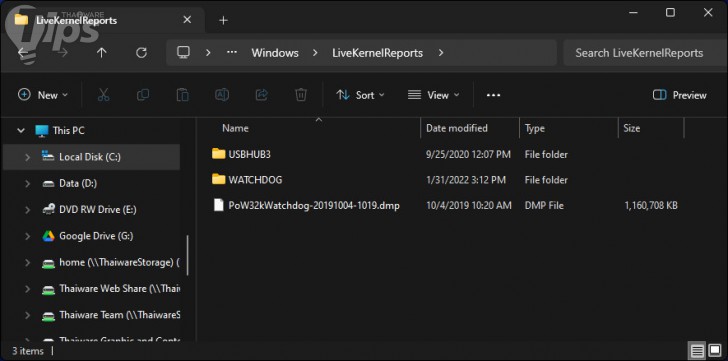The width and height of the screenshot is (728, 361).
Task: Select This PC in navigation pane
Action: [x=69, y=131]
